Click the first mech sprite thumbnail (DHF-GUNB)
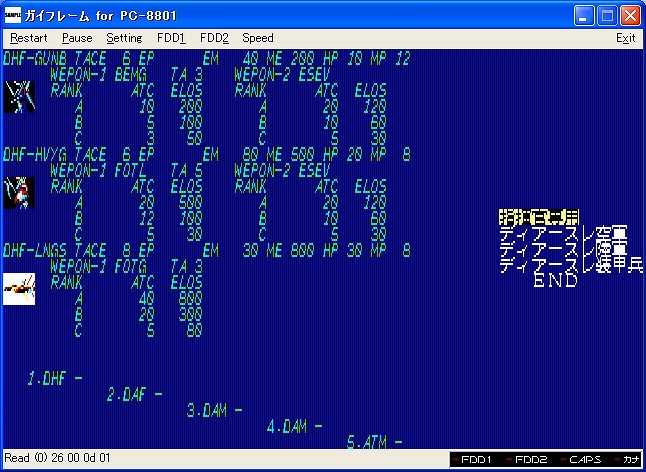 click(x=19, y=95)
